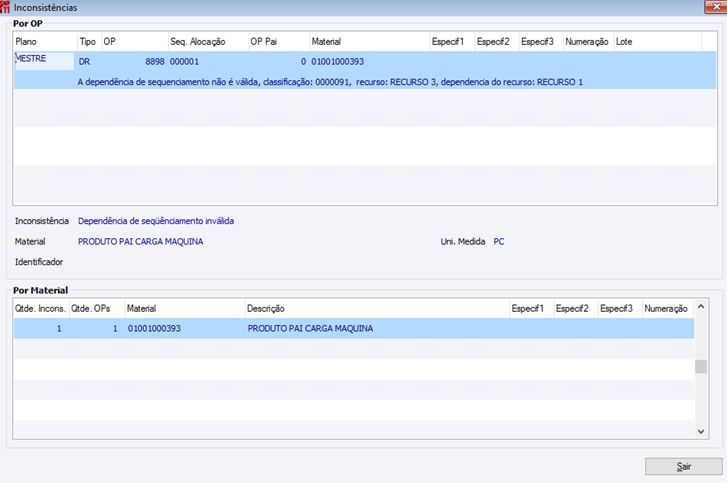Click the Por Material scrollbar thumb
Image resolution: width=727 pixels, height=483 pixels.
[701, 367]
